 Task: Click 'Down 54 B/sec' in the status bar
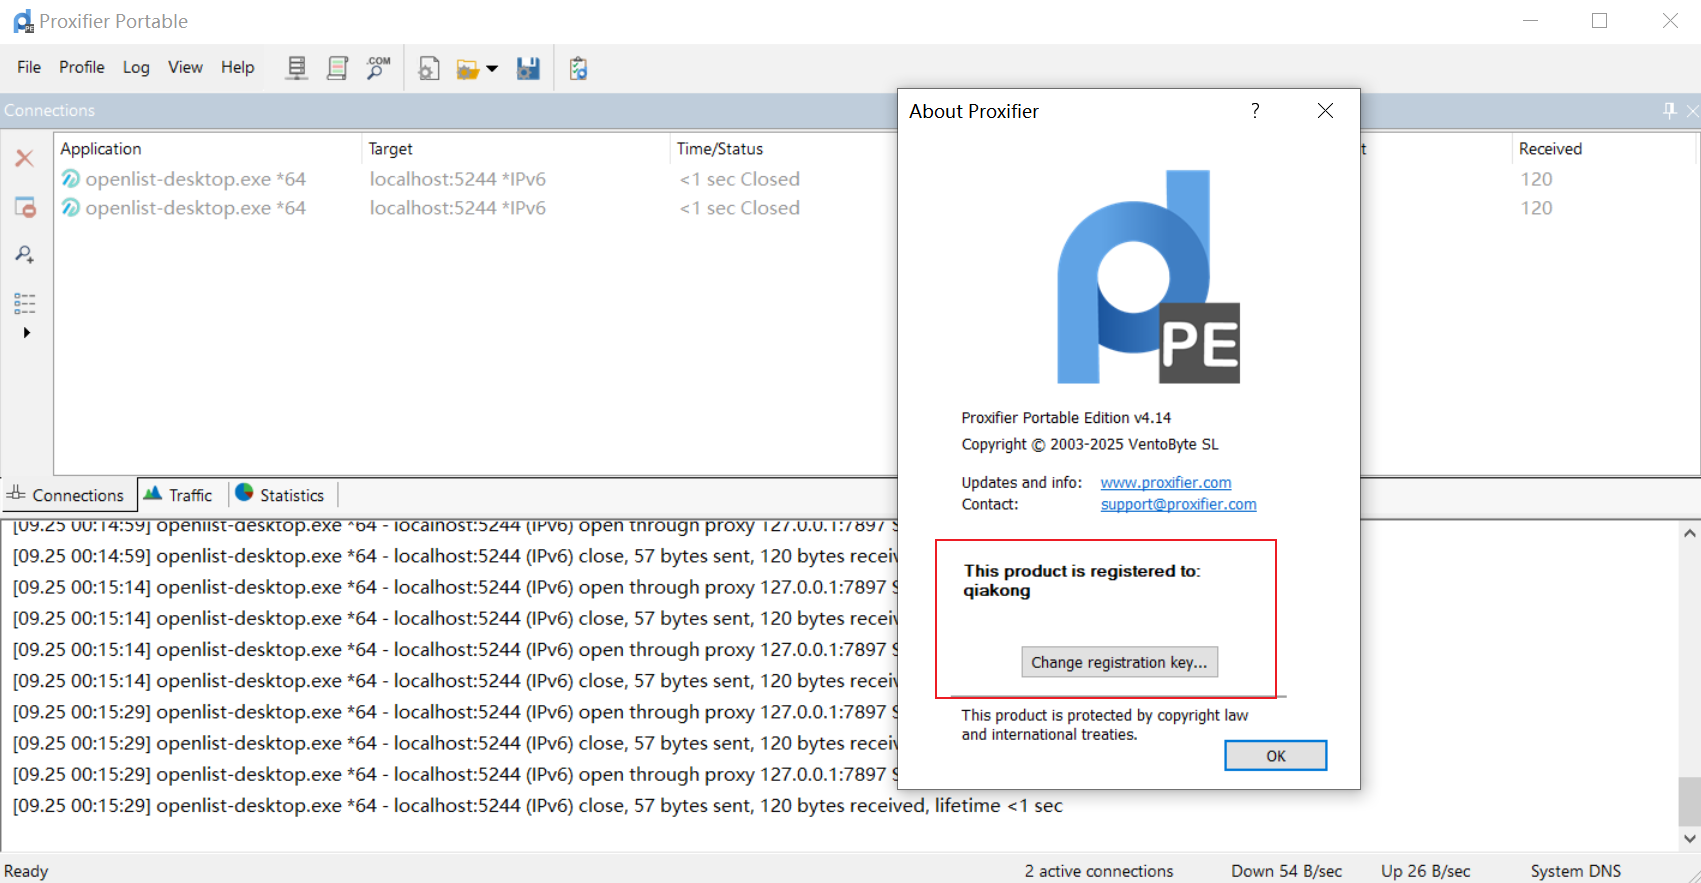1287,871
